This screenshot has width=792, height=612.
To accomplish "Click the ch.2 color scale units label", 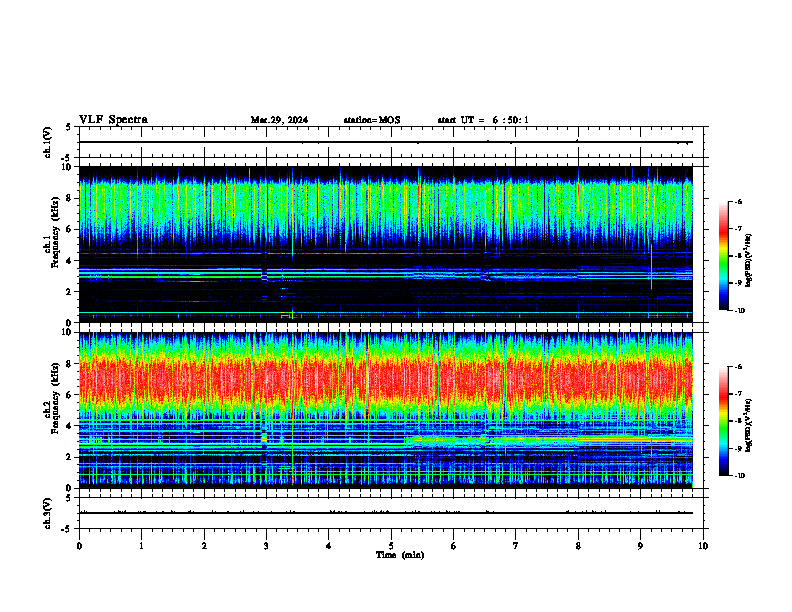I will point(749,425).
